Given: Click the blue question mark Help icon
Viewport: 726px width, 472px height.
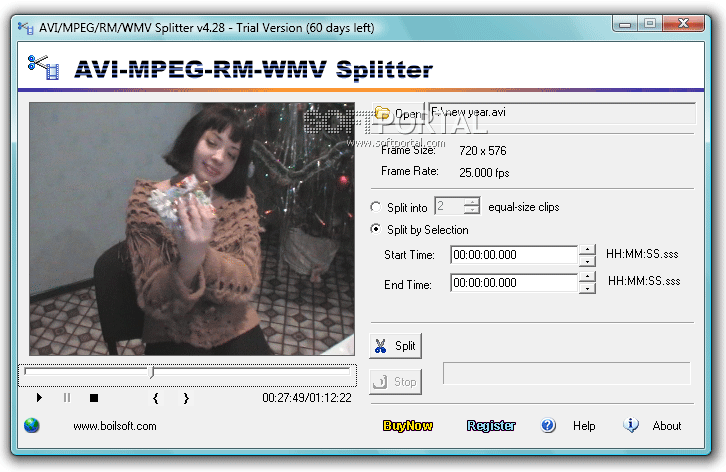Looking at the screenshot, I should click(548, 425).
